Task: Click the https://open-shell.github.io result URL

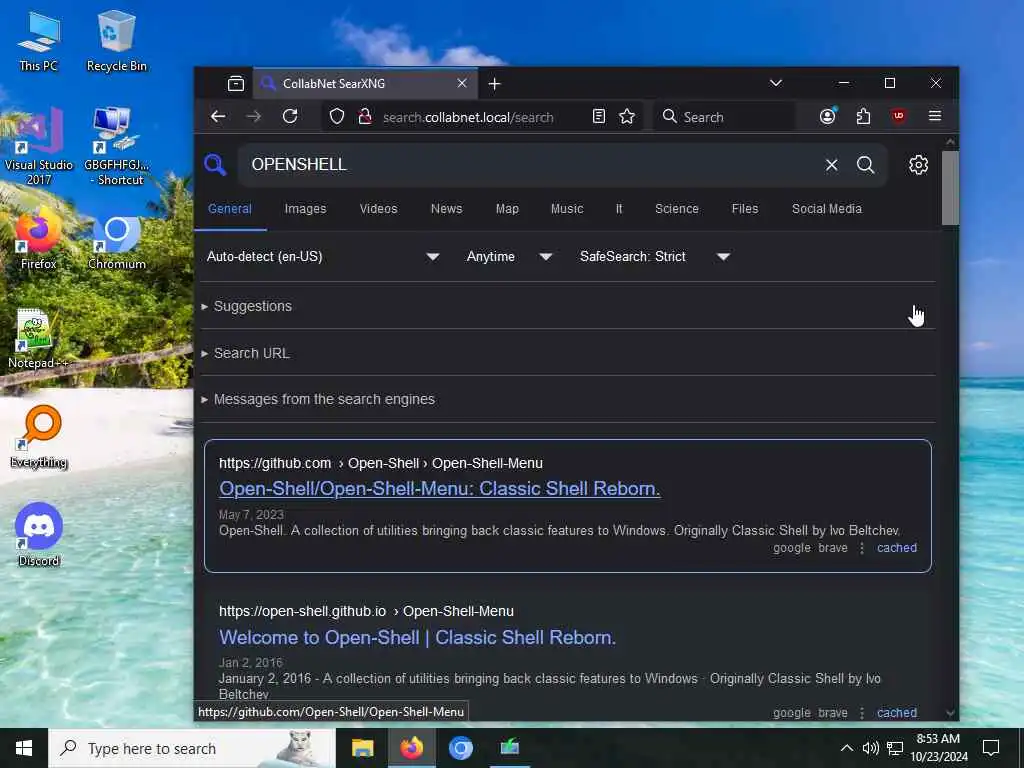Action: (302, 611)
